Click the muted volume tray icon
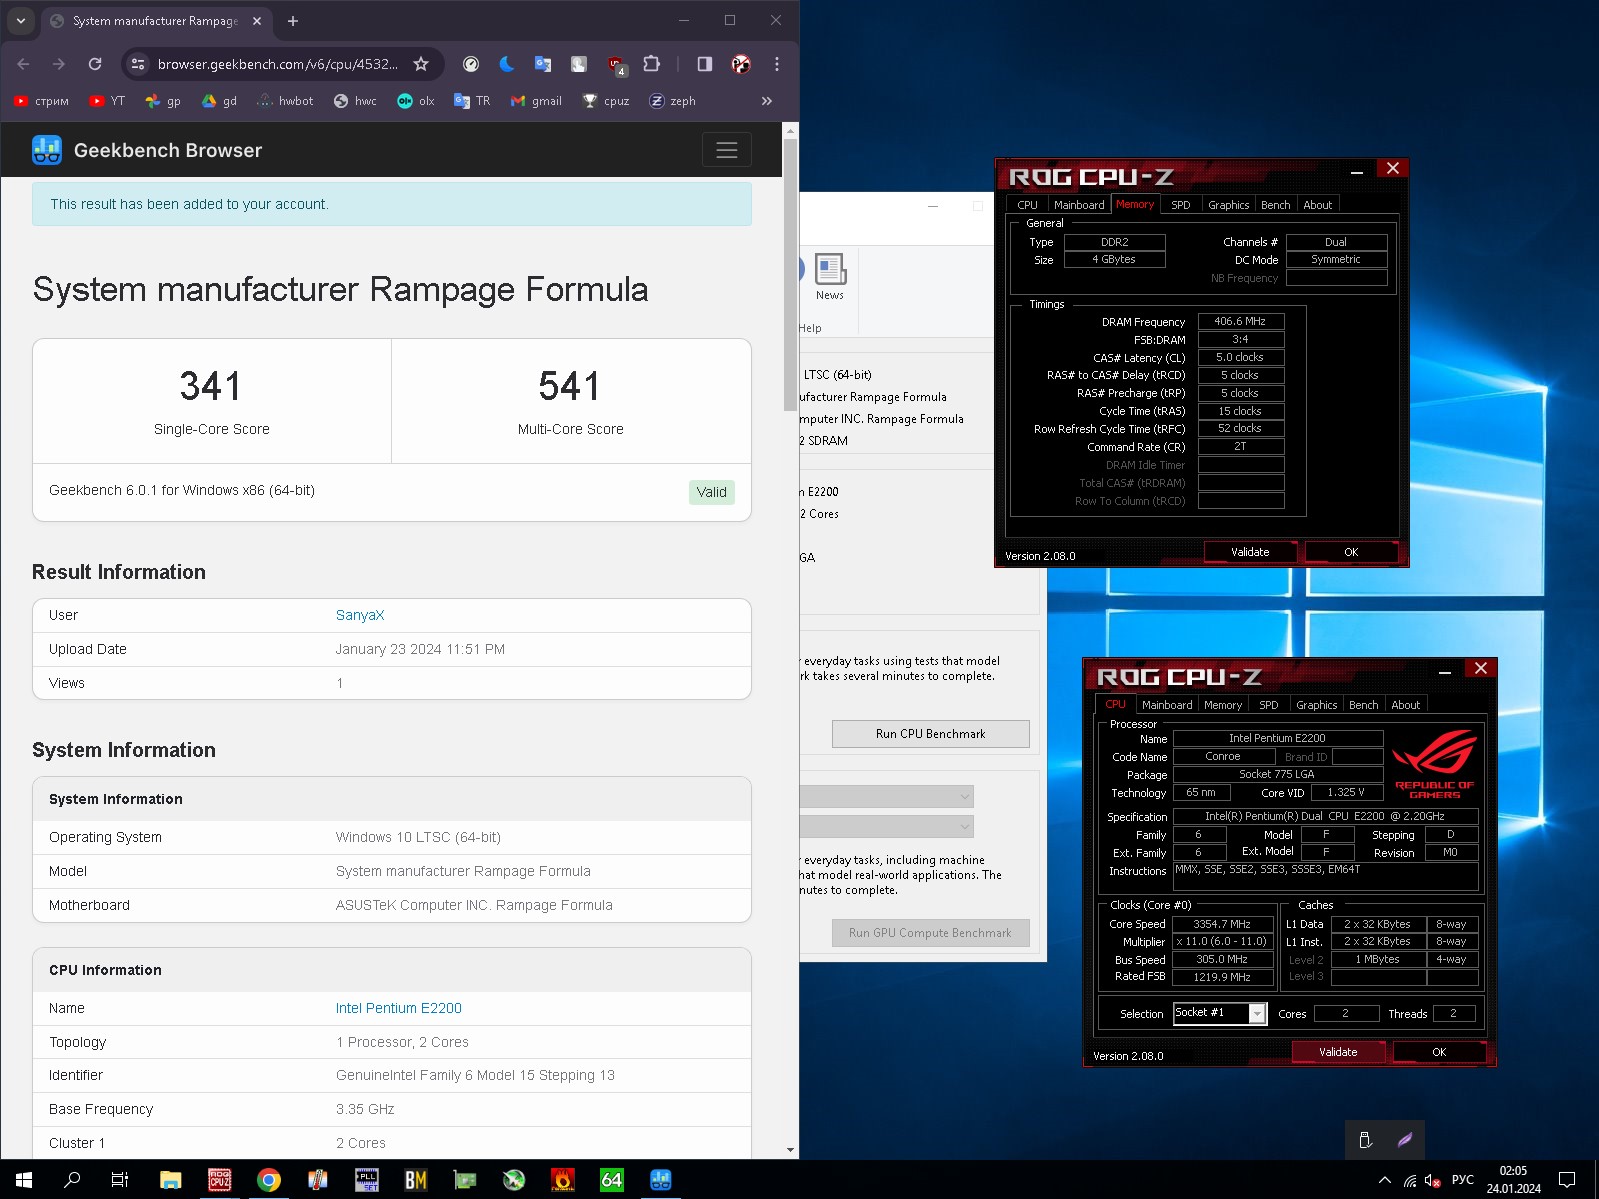 pos(1433,1180)
